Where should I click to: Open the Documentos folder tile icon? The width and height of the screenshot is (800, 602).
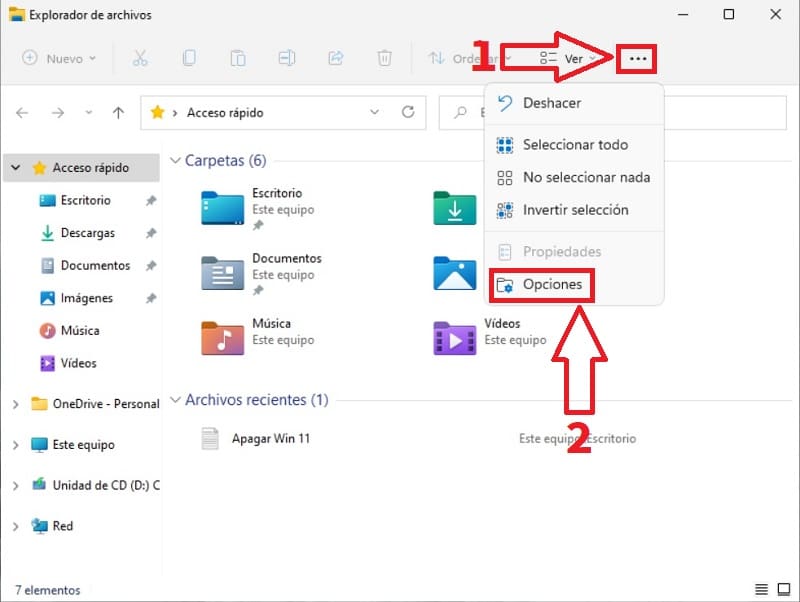(x=222, y=273)
